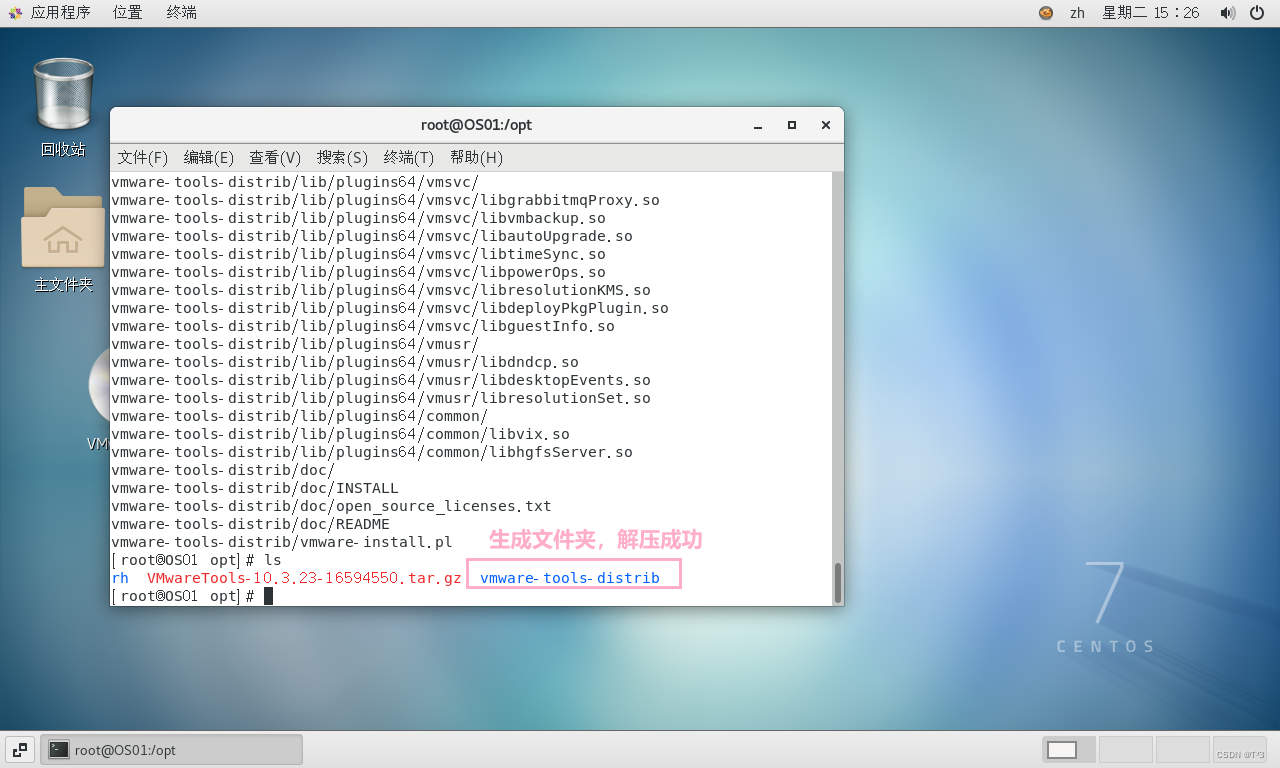Click the workspace switcher icon at bottom-left

pos(19,748)
